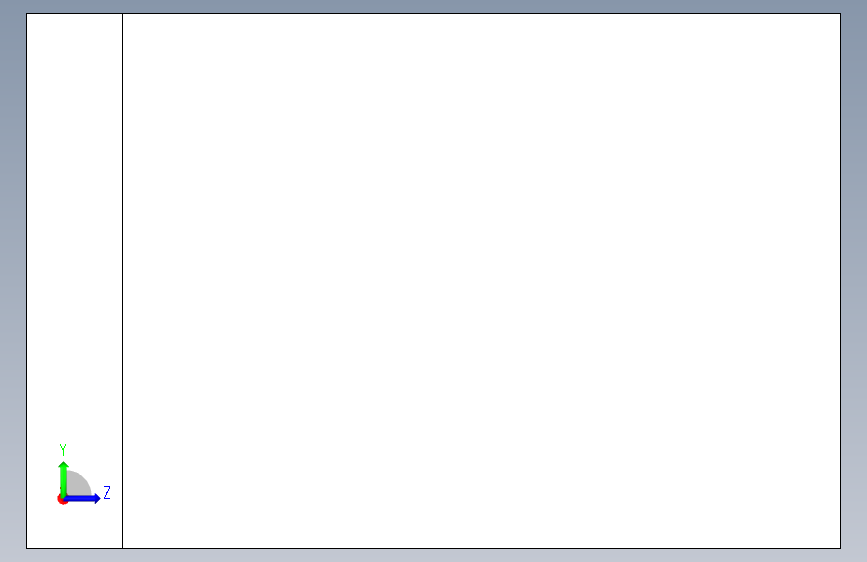Click the green Y axis label
The width and height of the screenshot is (867, 562).
tap(63, 450)
